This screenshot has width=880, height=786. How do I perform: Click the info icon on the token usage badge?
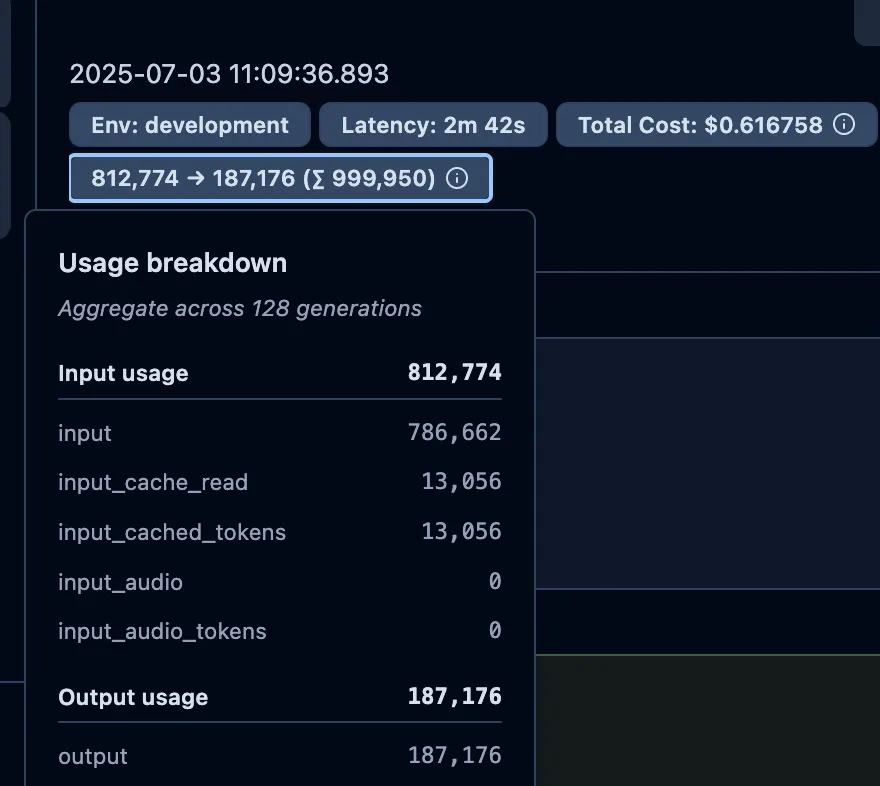coord(456,178)
